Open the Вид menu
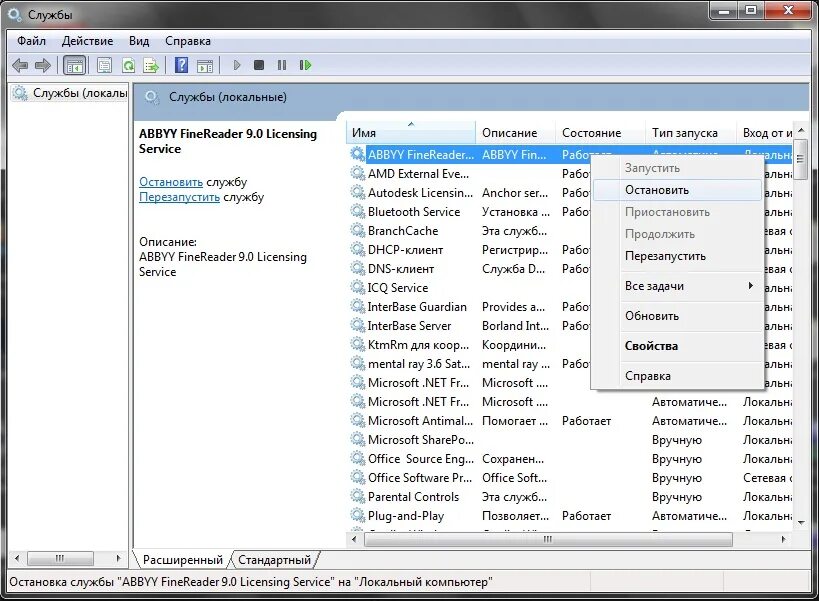The width and height of the screenshot is (819, 601). pos(139,41)
